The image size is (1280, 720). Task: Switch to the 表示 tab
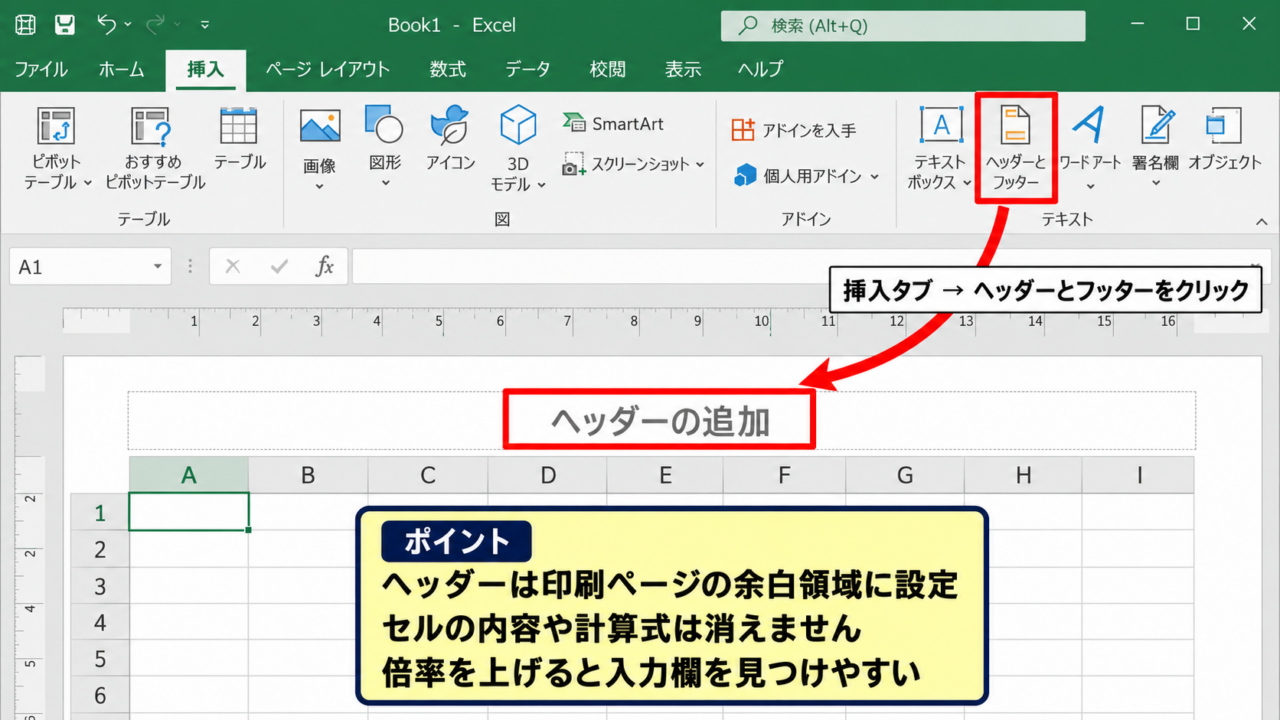[683, 69]
